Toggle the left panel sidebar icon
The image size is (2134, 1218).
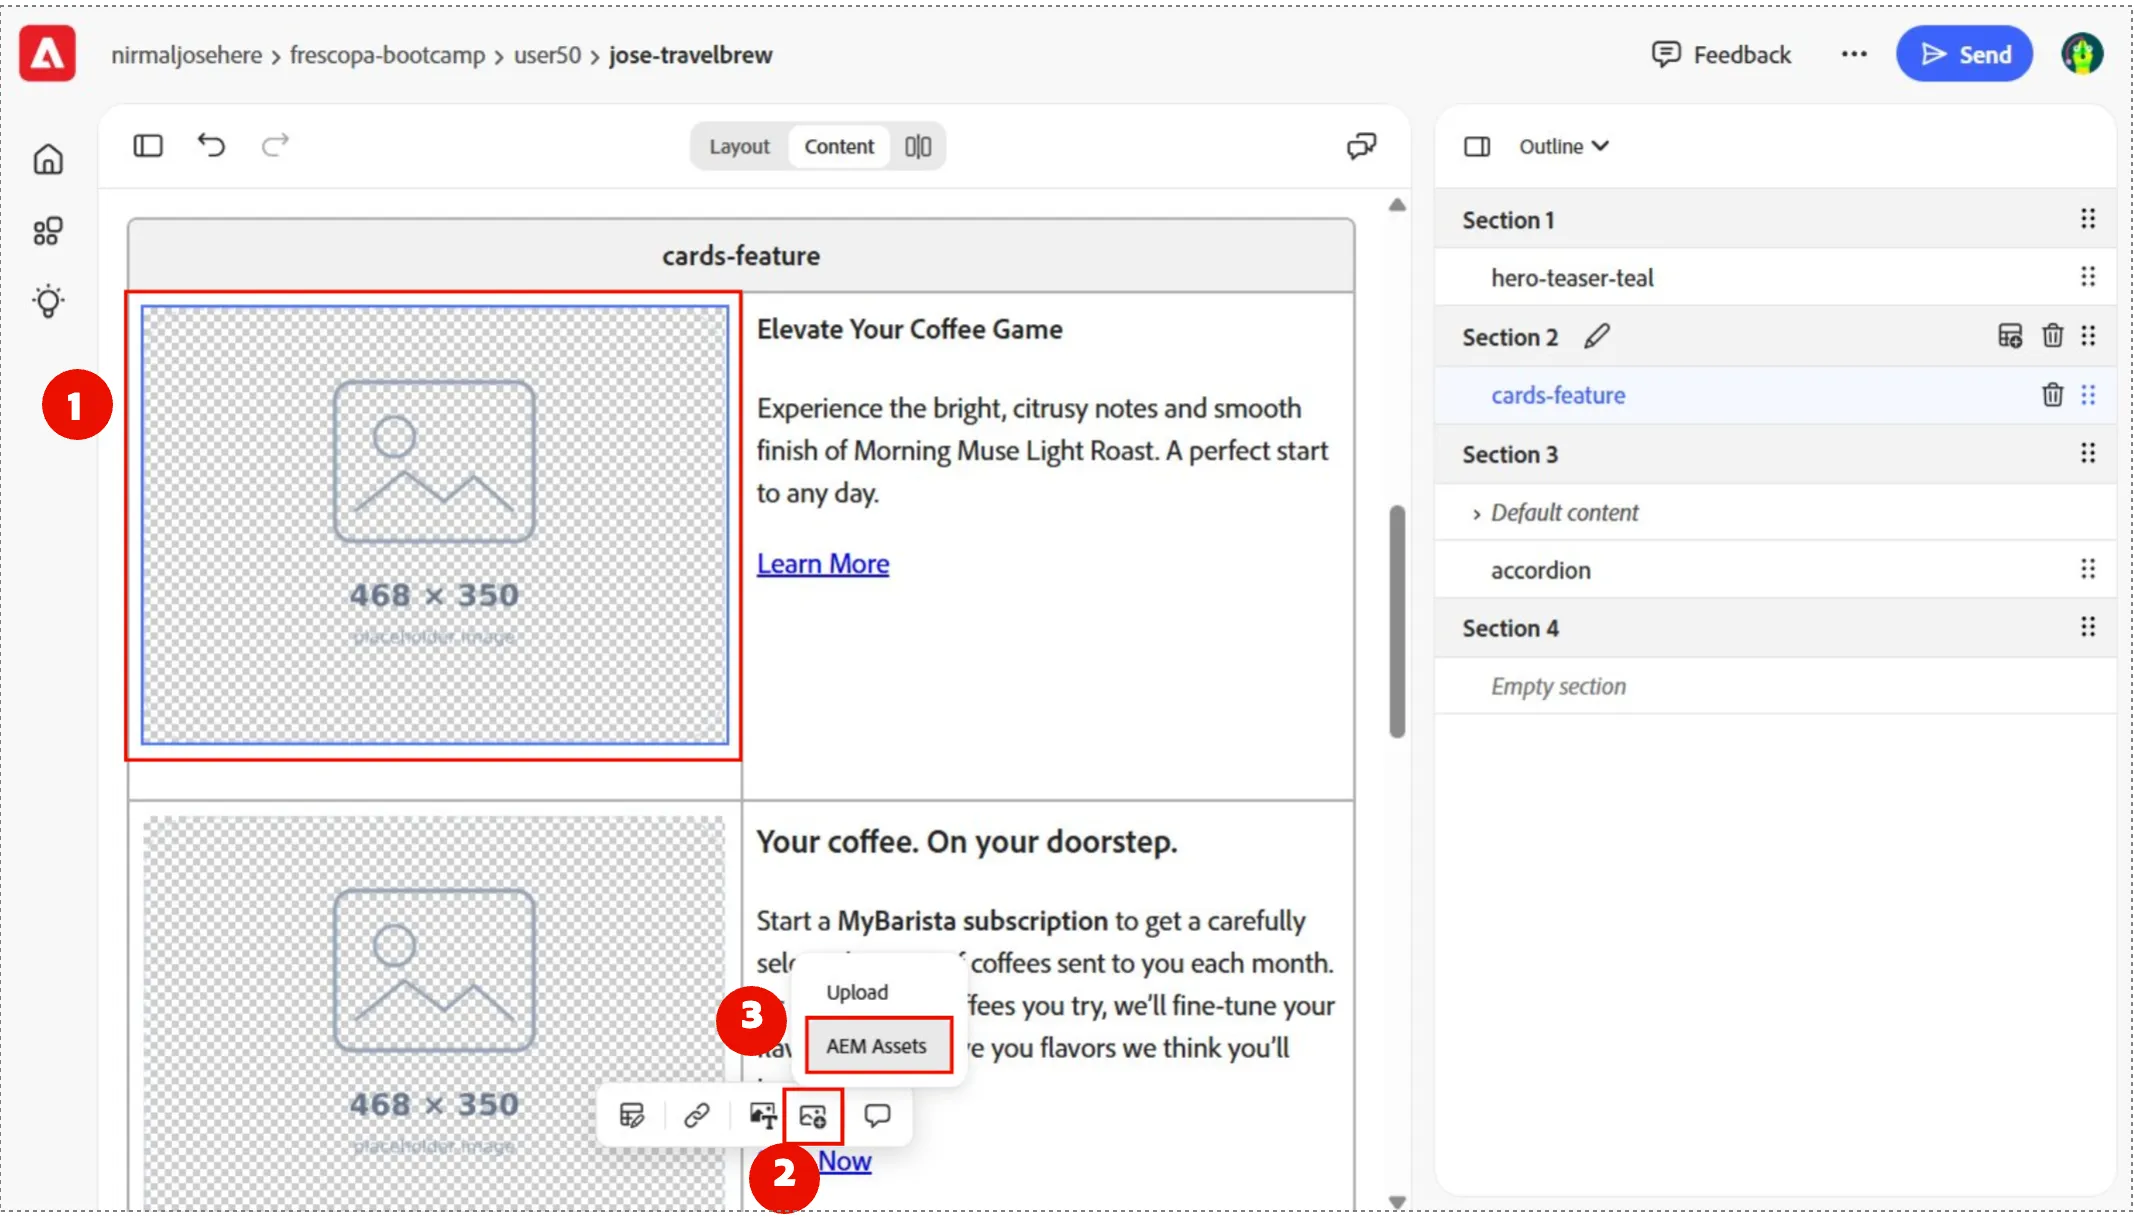[x=148, y=146]
